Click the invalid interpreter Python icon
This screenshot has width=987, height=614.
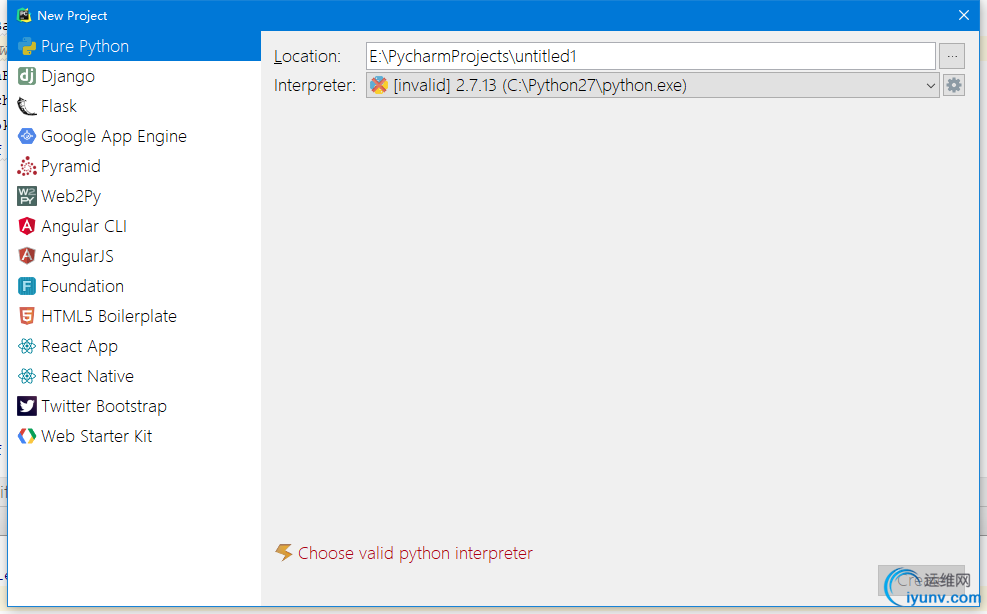click(x=379, y=85)
